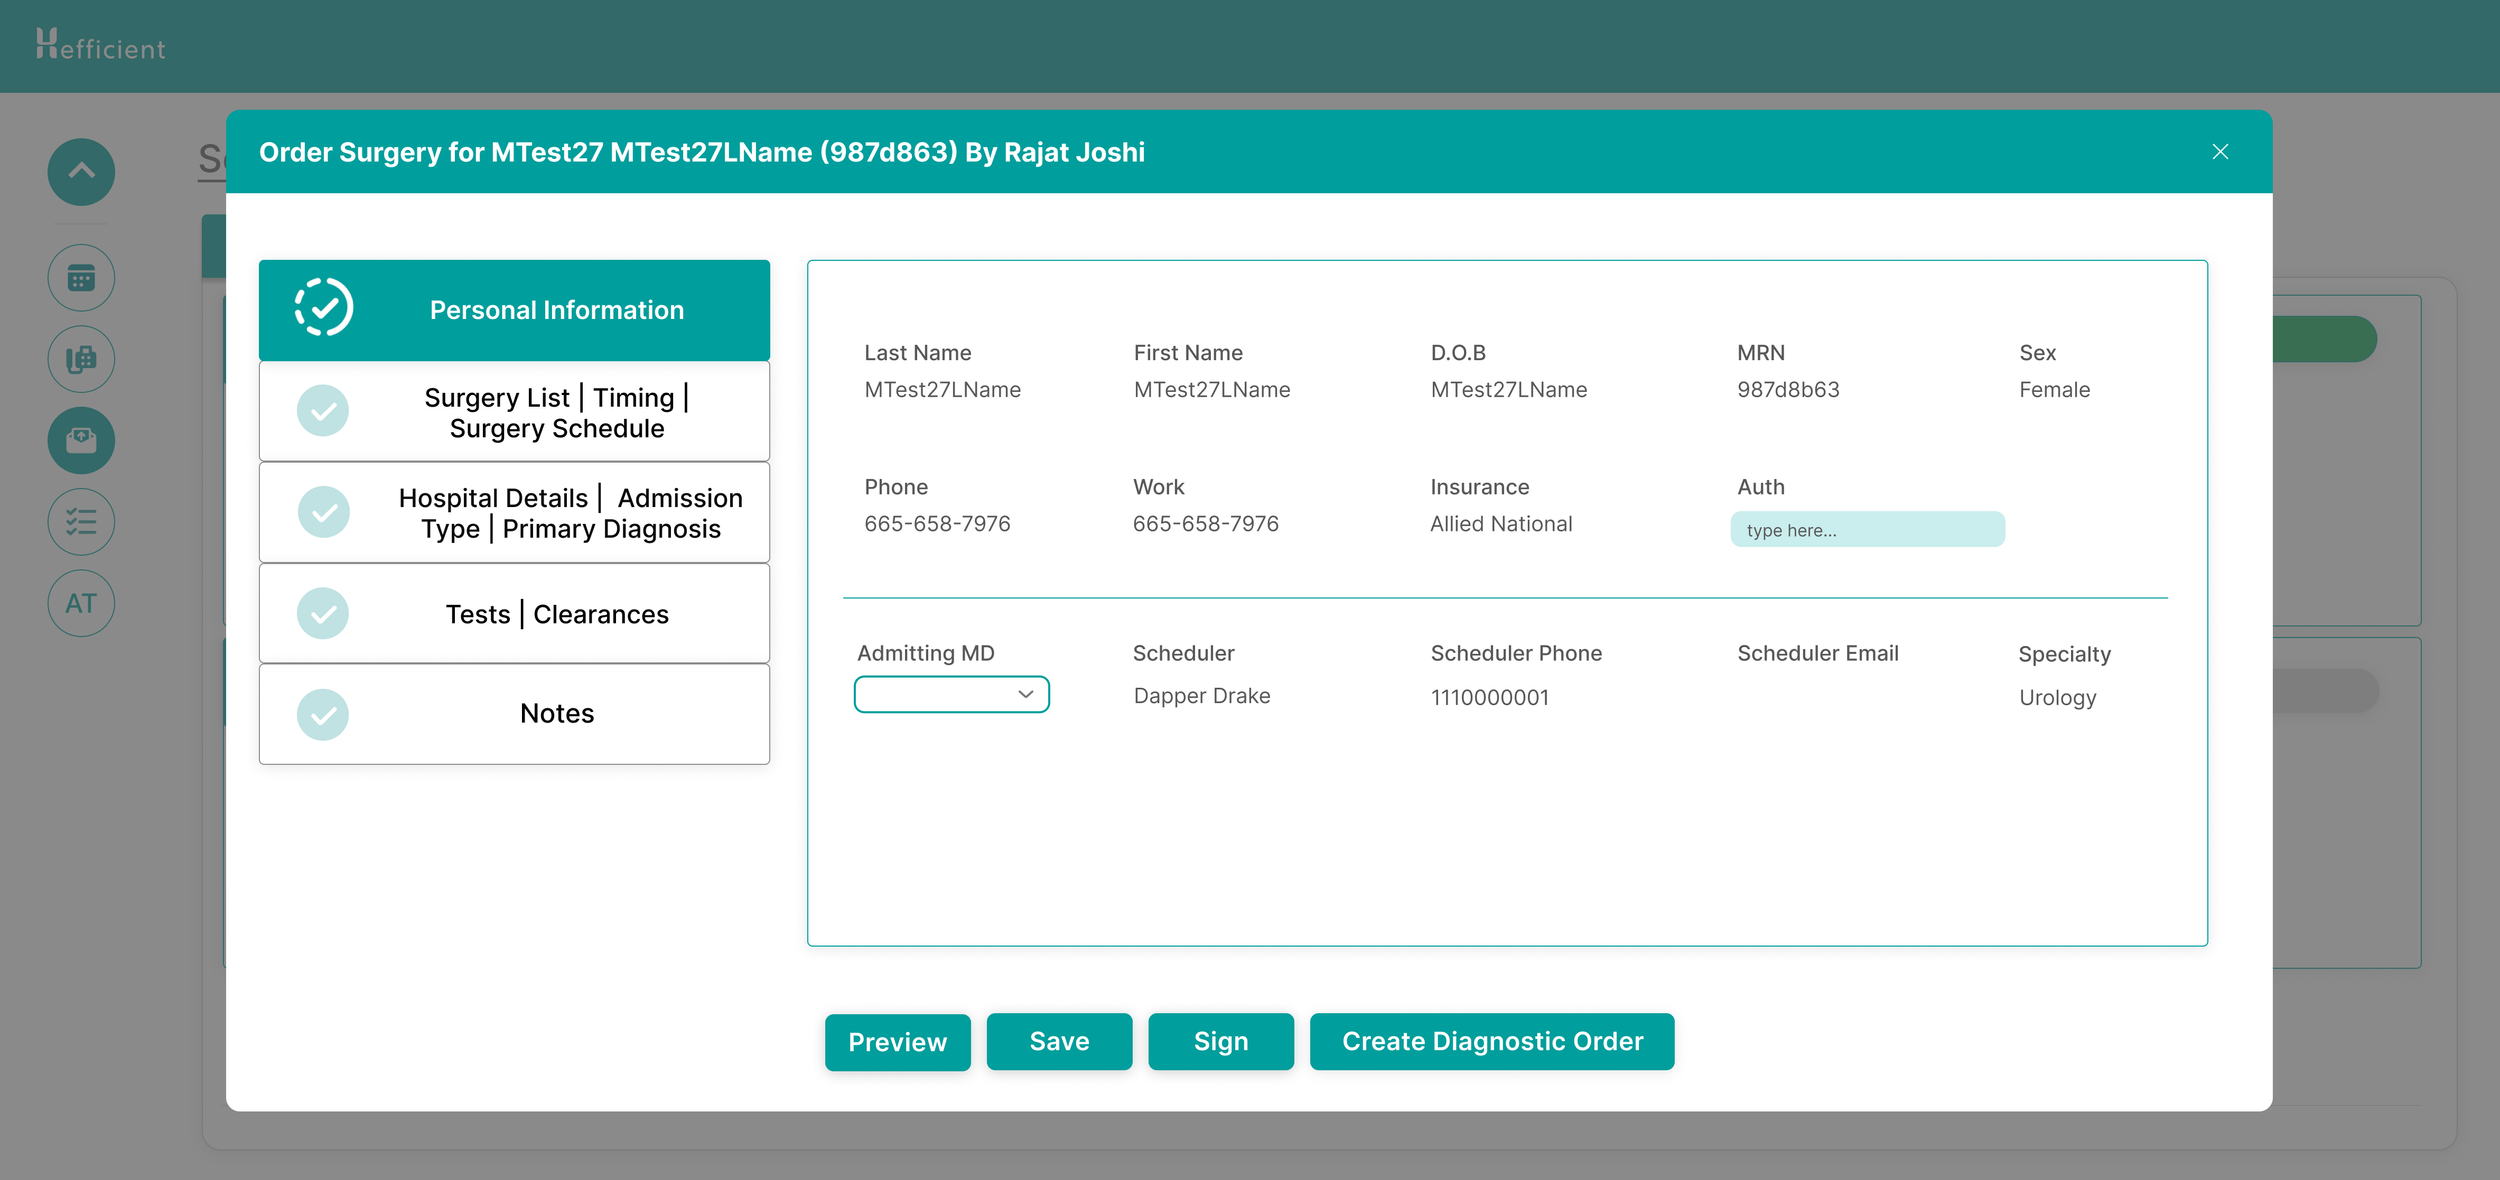Switch to Tests | Clearances tab
The image size is (2500, 1180).
556,614
